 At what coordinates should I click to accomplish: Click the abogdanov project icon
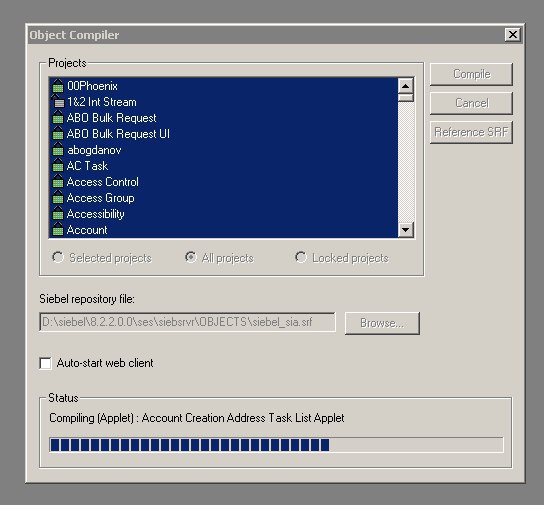(x=58, y=150)
